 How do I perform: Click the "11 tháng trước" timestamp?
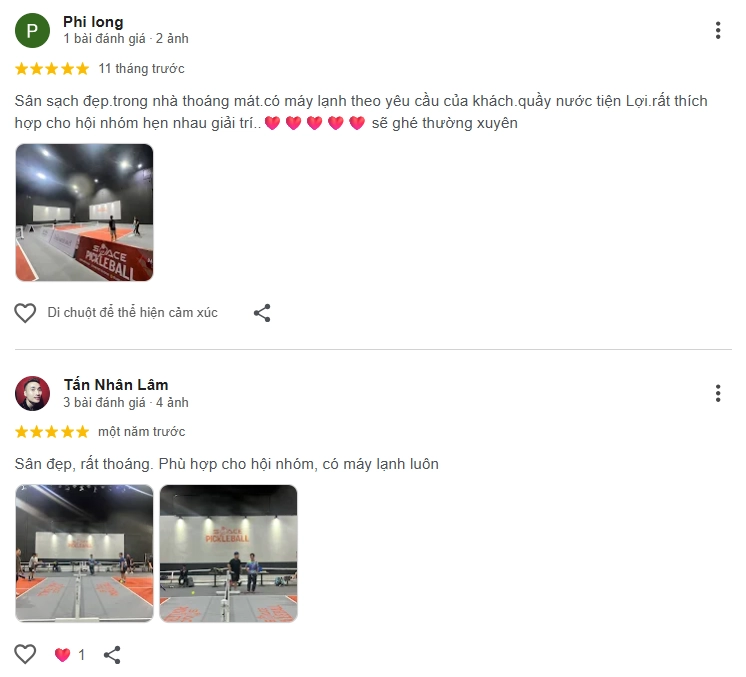tap(141, 69)
